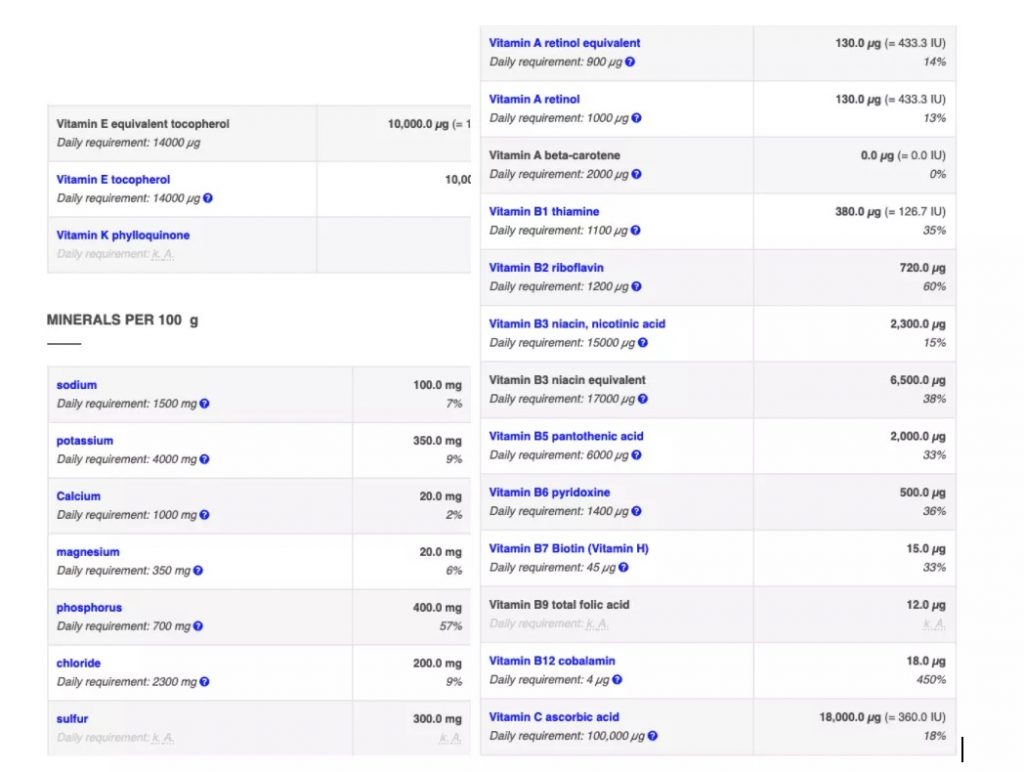Click the sulfur mineral link
Screen dimensions: 1024x772
[72, 718]
